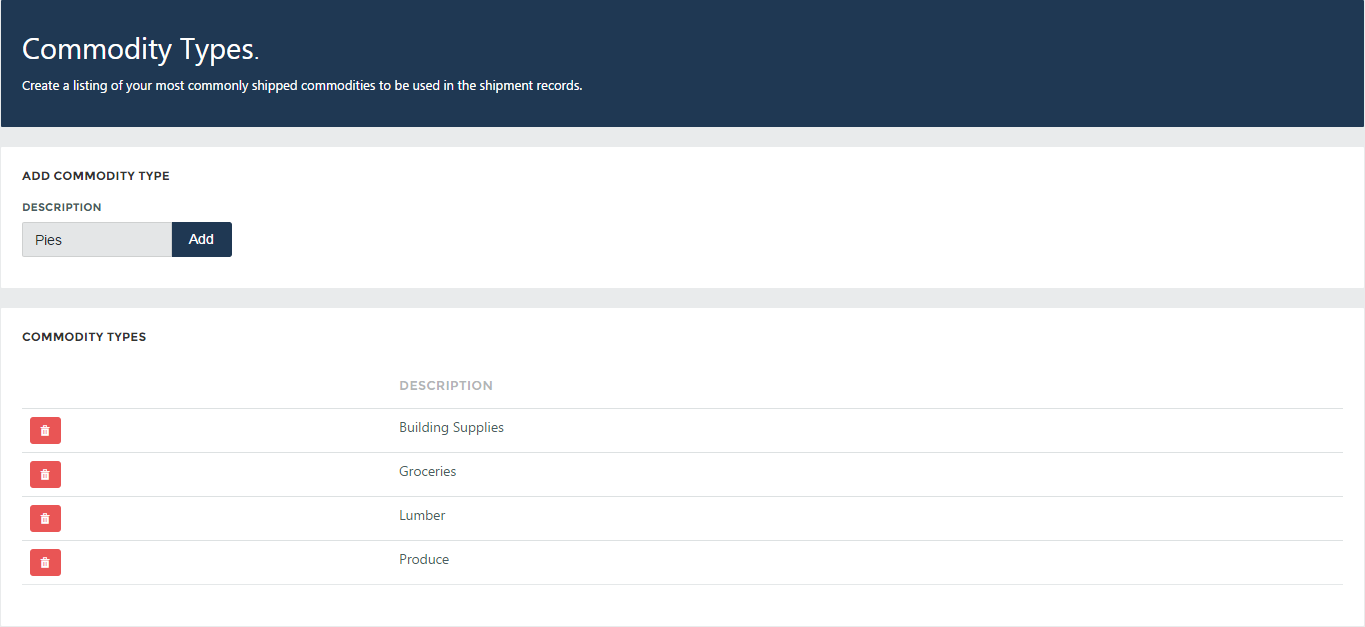Screen dimensions: 1365x627
Task: Click the subtitle about commonly shipped commodities
Action: pyautogui.click(x=302, y=86)
